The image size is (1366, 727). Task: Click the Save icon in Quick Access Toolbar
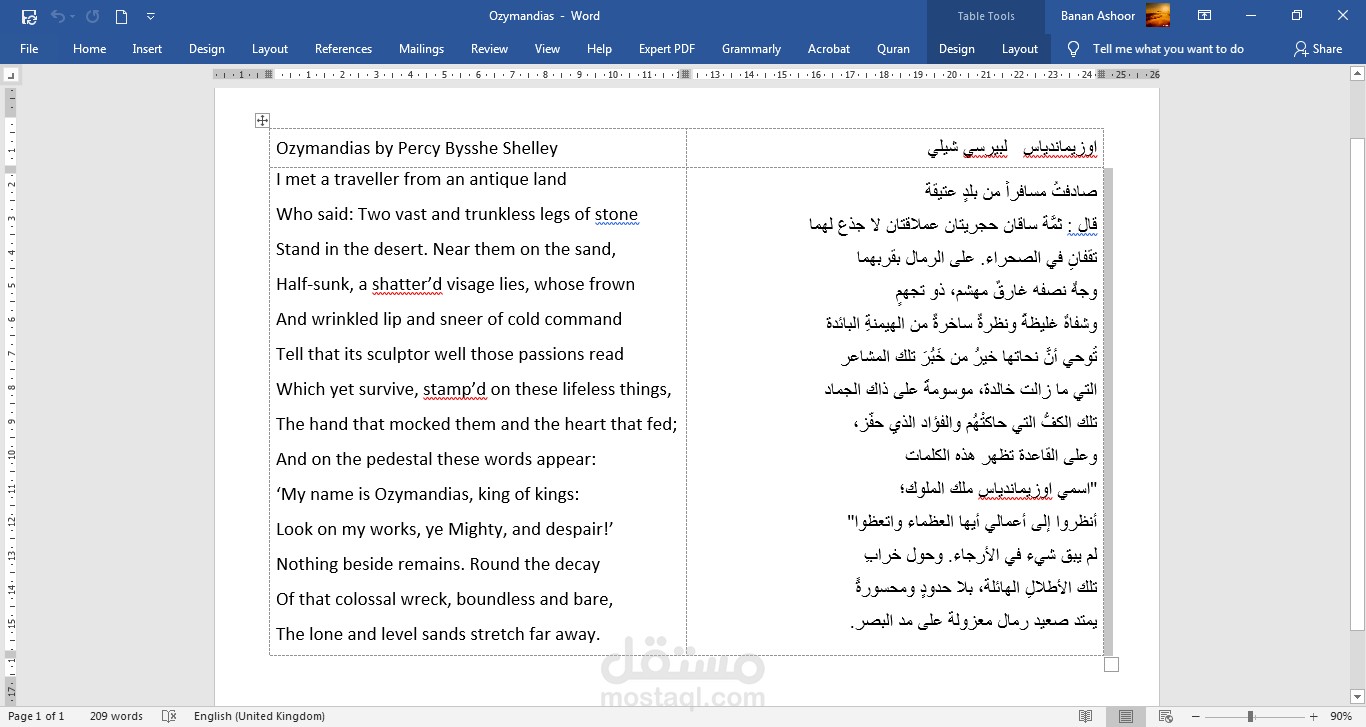(29, 16)
